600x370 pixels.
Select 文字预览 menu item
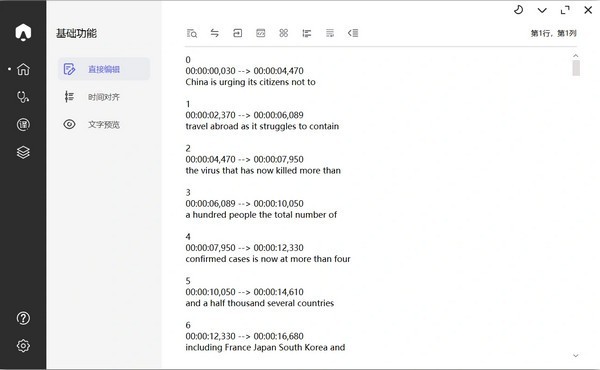[x=104, y=124]
